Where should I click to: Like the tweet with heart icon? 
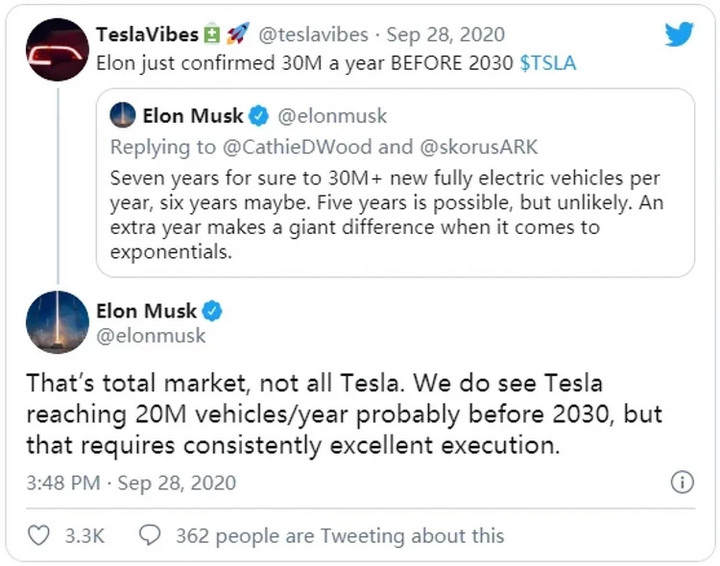(x=39, y=535)
